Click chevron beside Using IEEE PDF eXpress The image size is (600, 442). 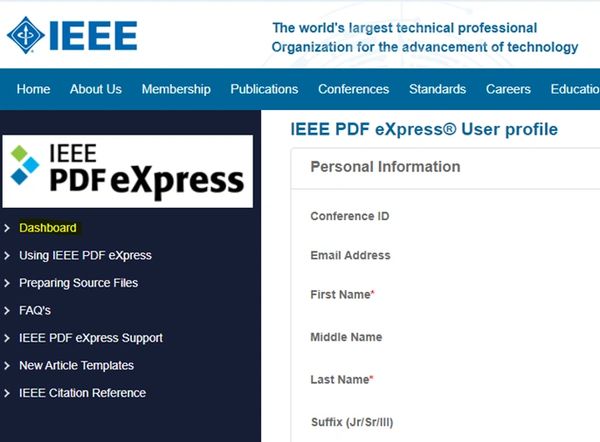[7, 256]
